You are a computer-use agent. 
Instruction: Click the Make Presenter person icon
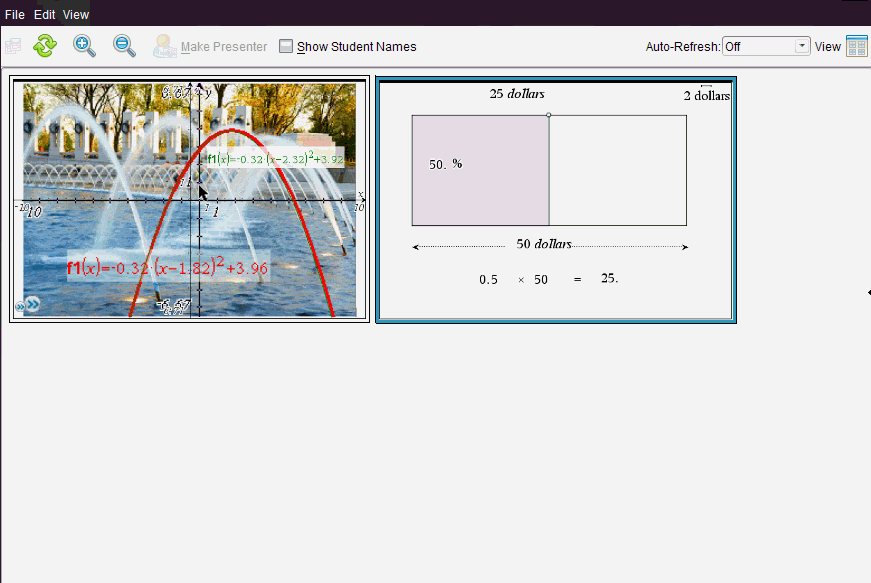(x=164, y=46)
